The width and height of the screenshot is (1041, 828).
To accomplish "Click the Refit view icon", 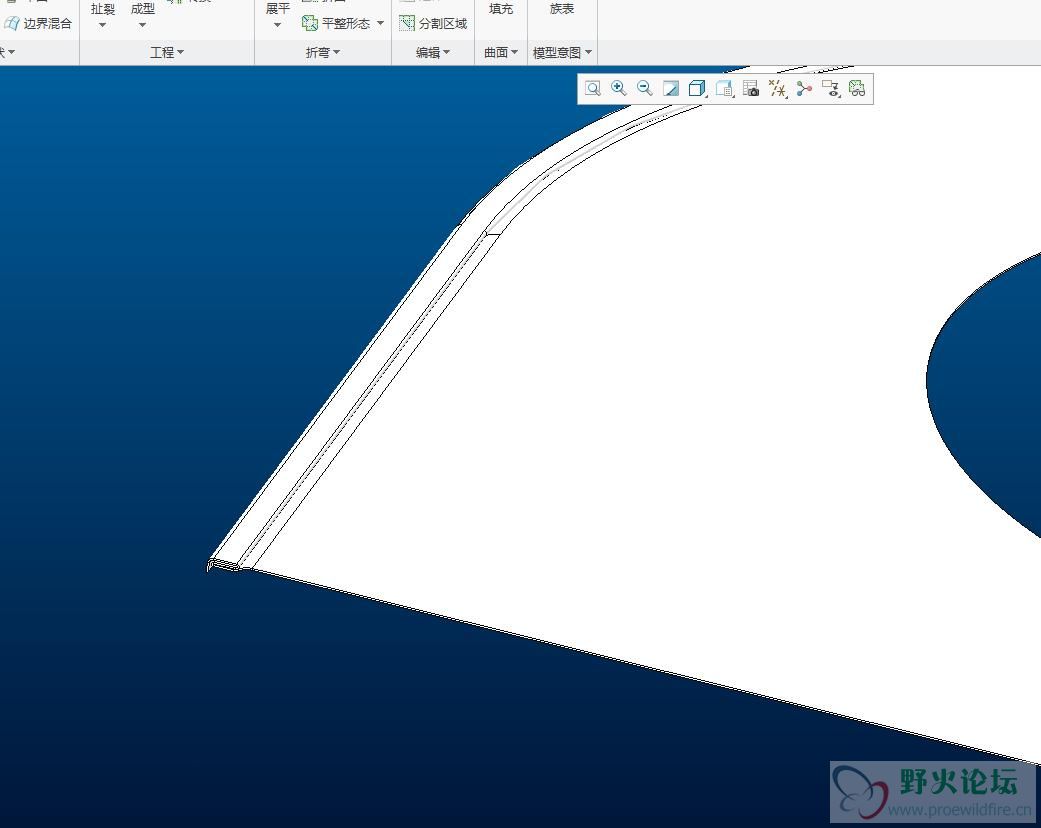I will click(x=593, y=88).
